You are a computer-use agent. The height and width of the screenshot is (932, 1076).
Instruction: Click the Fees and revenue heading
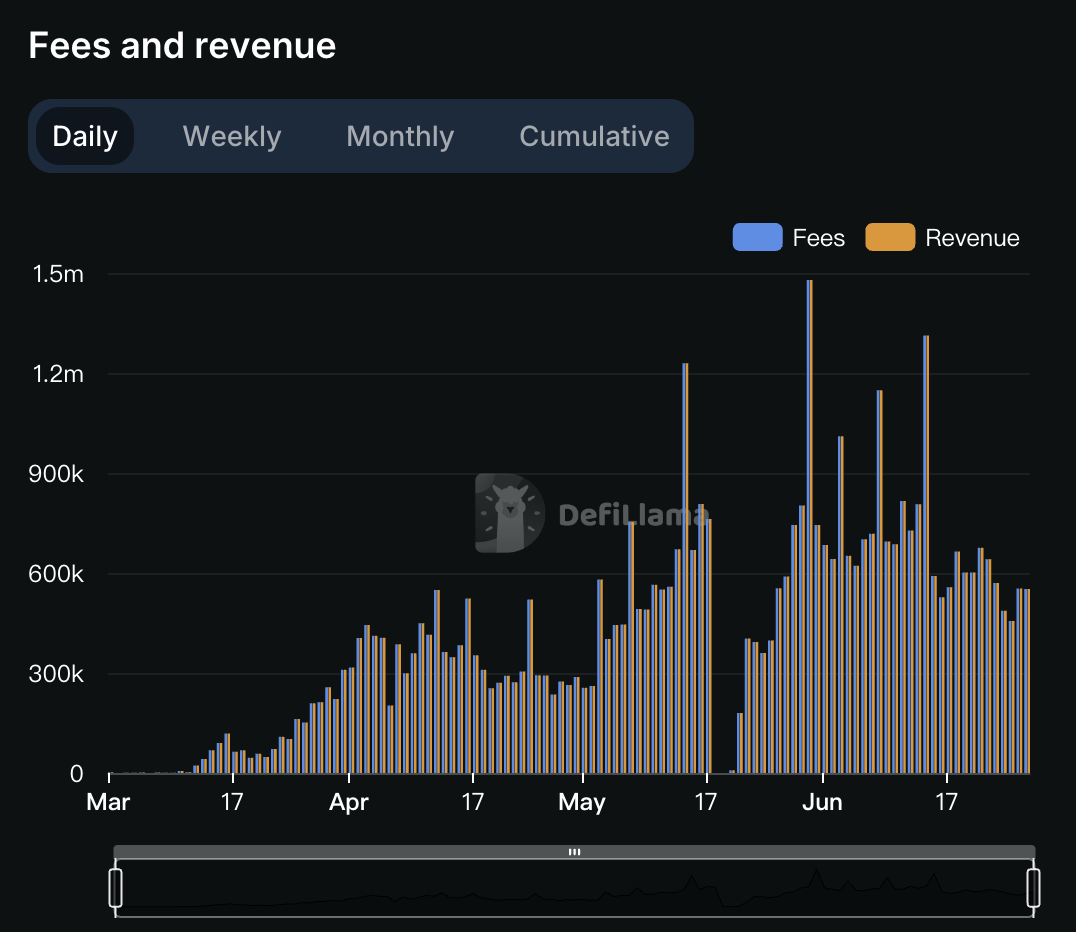pos(182,45)
